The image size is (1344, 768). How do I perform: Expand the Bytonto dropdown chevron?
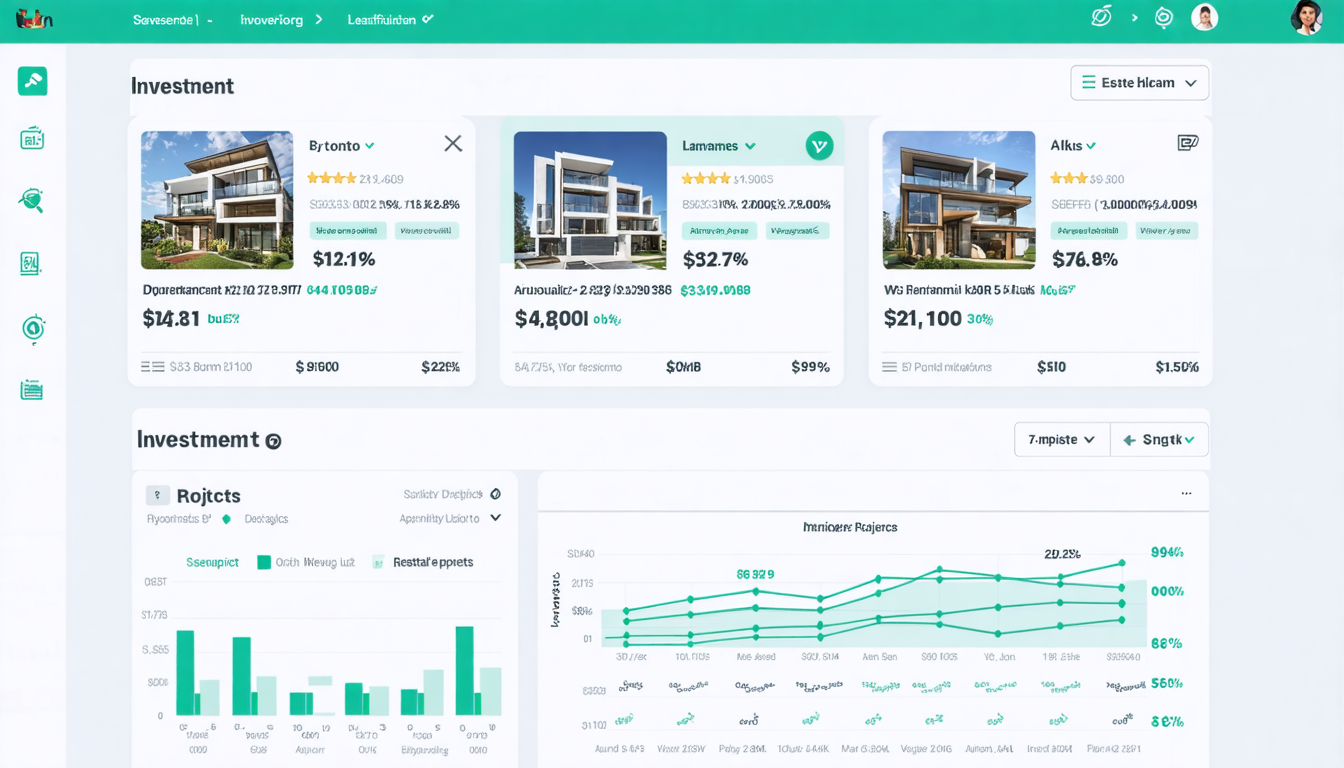pos(370,146)
